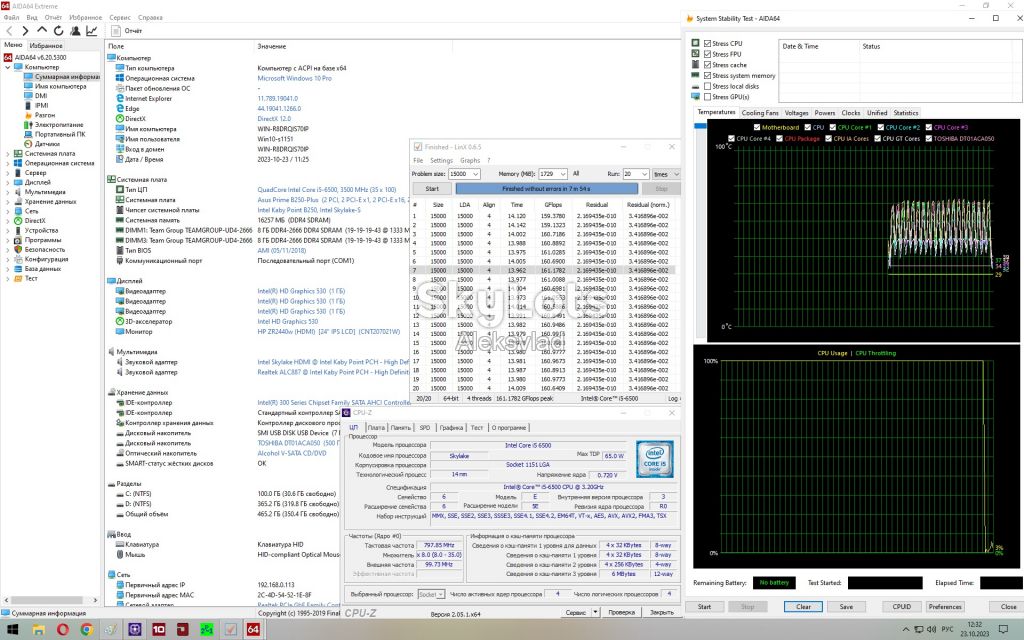Image resolution: width=1024 pixels, height=640 pixels.
Task: Open File Explorer from the taskbar
Action: pyautogui.click(x=39, y=630)
